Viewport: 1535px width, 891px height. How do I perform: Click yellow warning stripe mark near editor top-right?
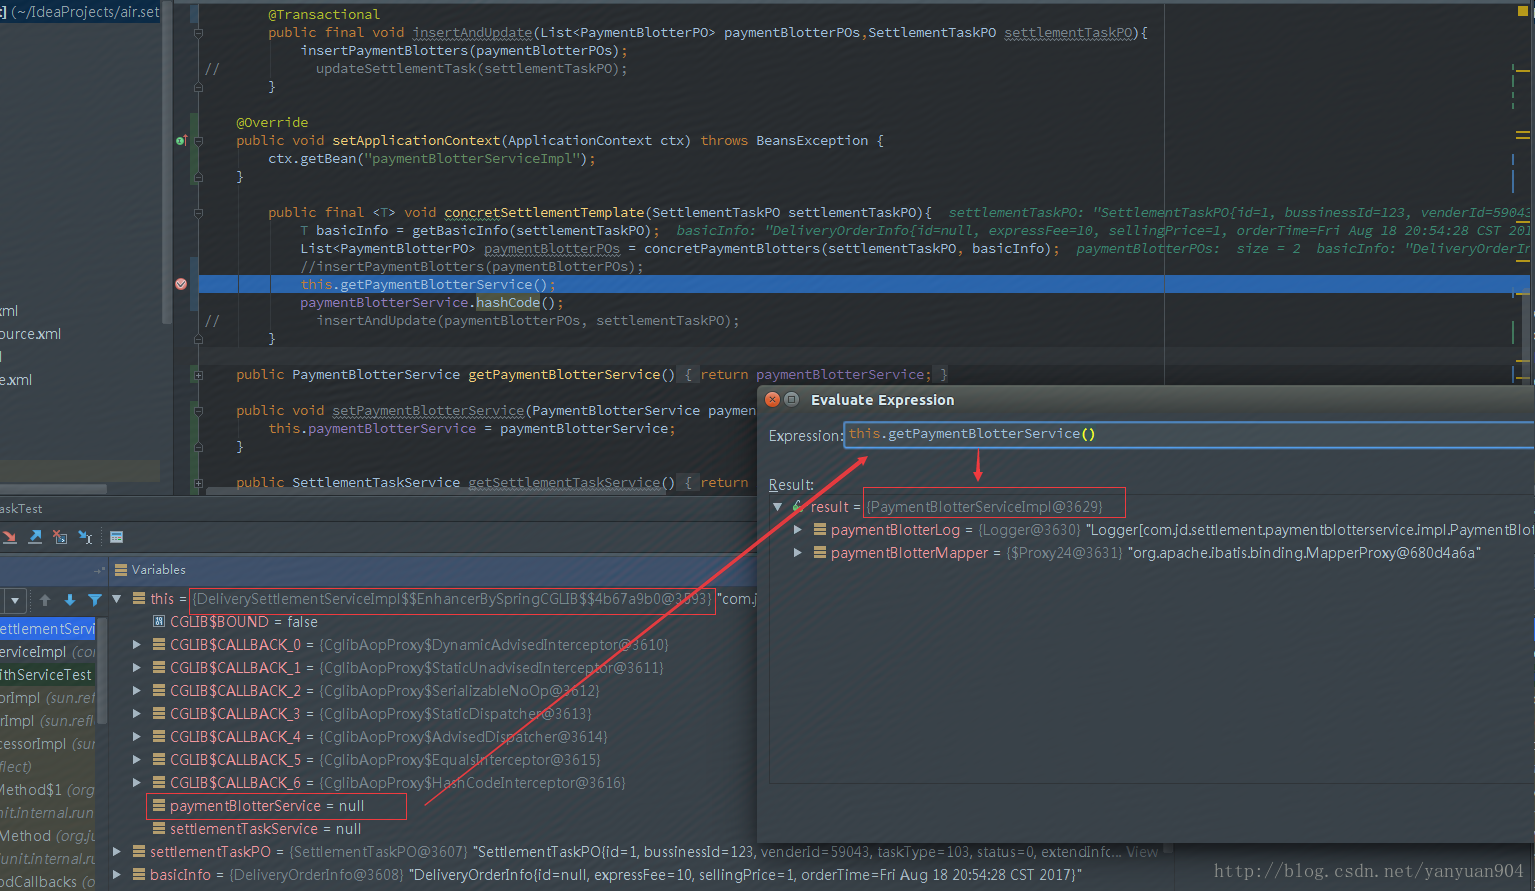[x=1523, y=71]
